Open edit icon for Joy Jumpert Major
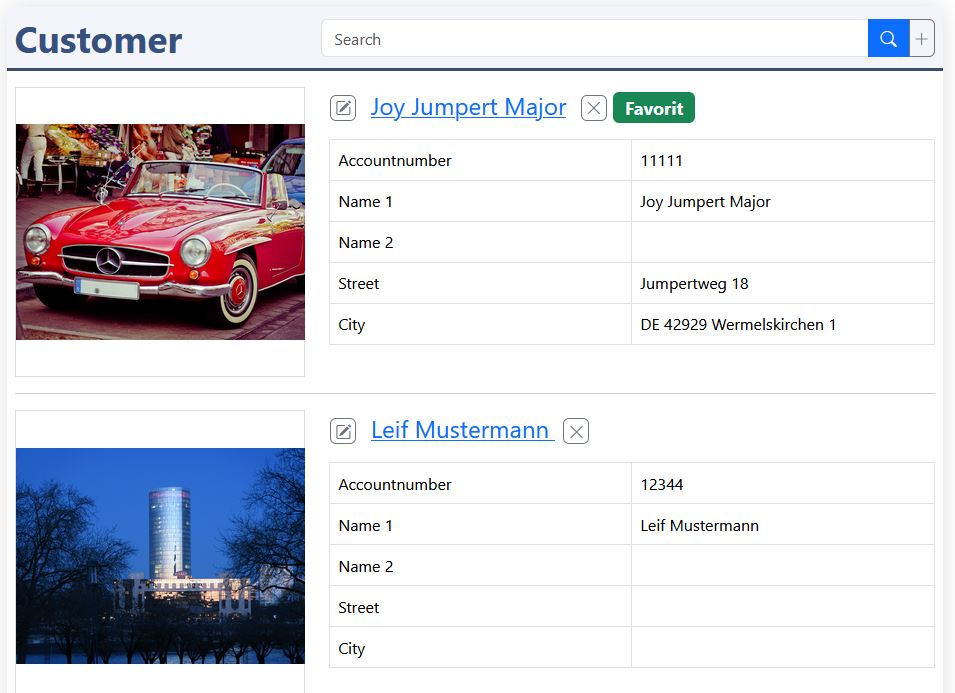 [x=343, y=108]
